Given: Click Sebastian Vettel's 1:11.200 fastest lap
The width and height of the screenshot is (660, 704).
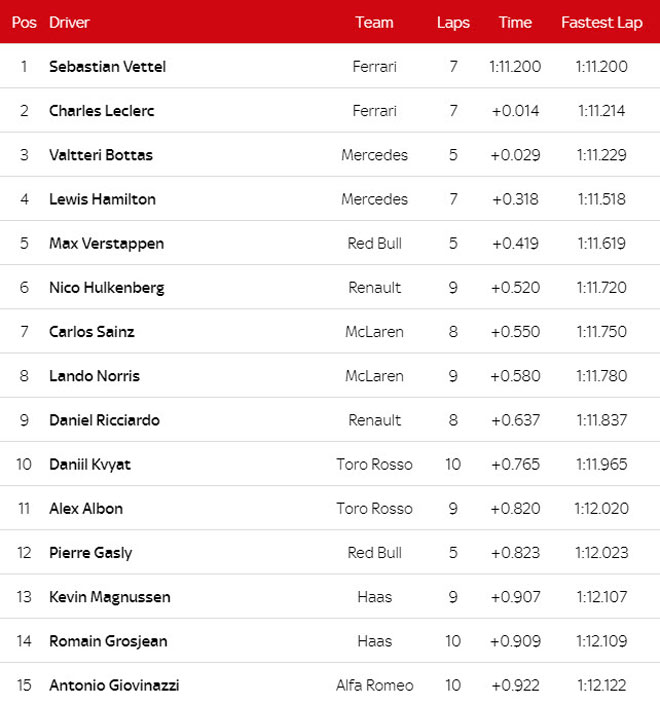Looking at the screenshot, I should [601, 67].
